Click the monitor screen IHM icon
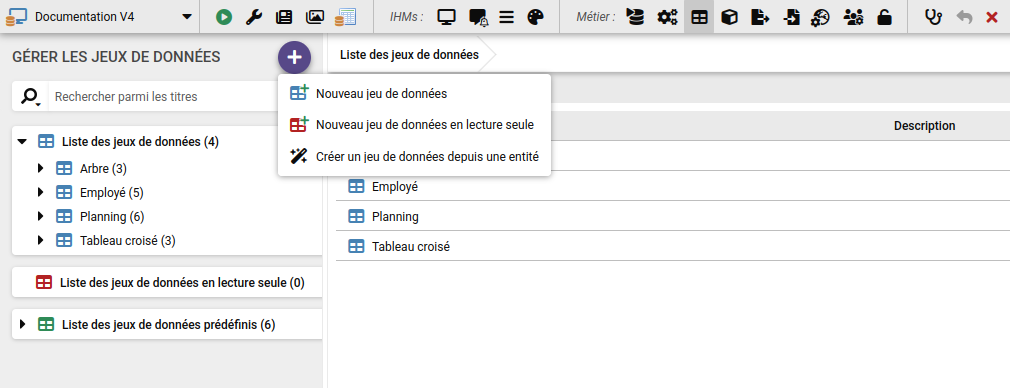1010x388 pixels. tap(446, 17)
